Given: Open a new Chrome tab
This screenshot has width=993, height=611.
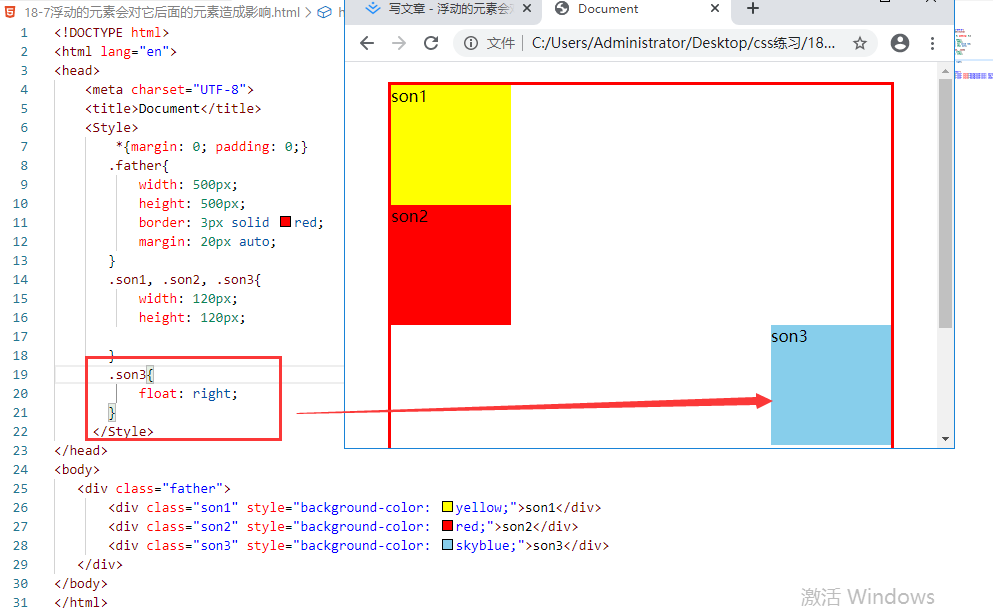Looking at the screenshot, I should coord(753,9).
